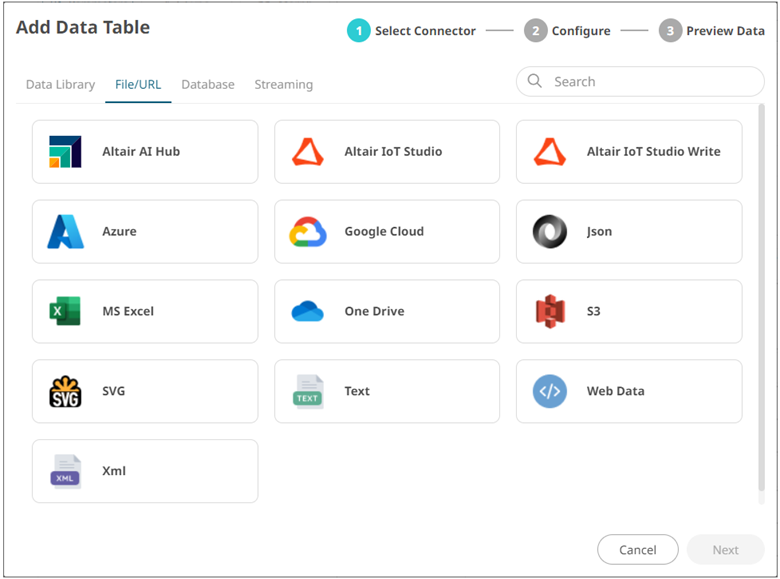The height and width of the screenshot is (579, 780).
Task: Click the Google Cloud connector icon
Action: pyautogui.click(x=308, y=232)
